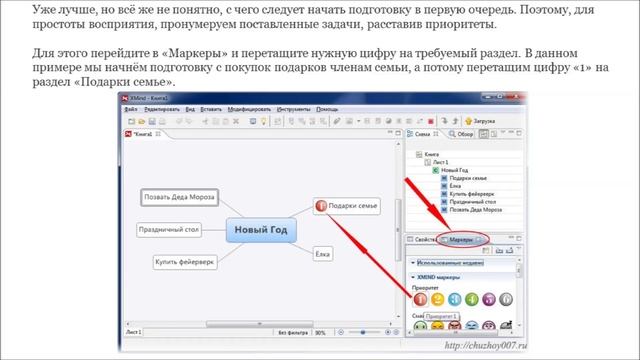
Task: Select the Priority 5 purple marker
Action: [x=489, y=299]
